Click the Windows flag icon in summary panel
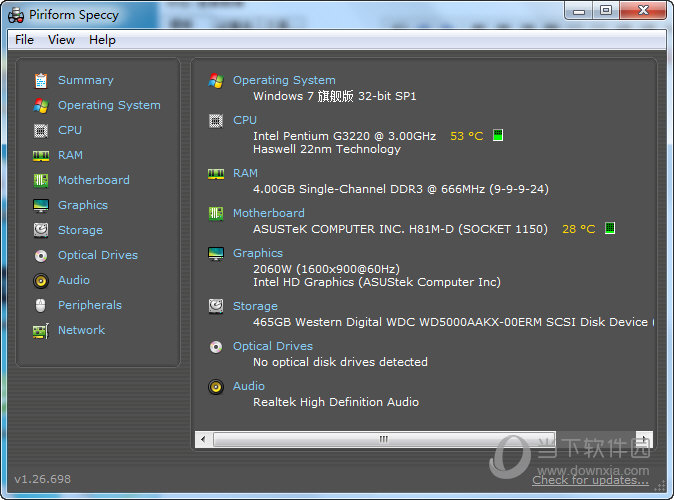Viewport: 674px width, 500px height. point(216,80)
